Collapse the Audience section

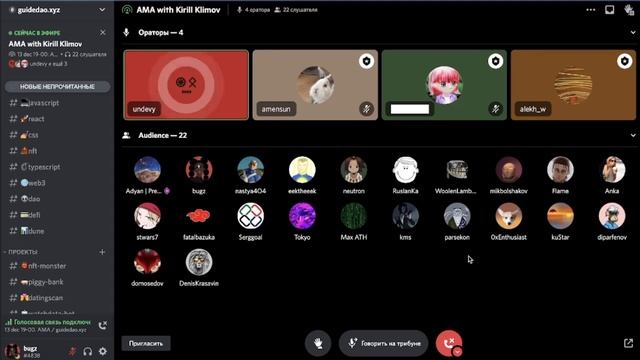(x=633, y=136)
